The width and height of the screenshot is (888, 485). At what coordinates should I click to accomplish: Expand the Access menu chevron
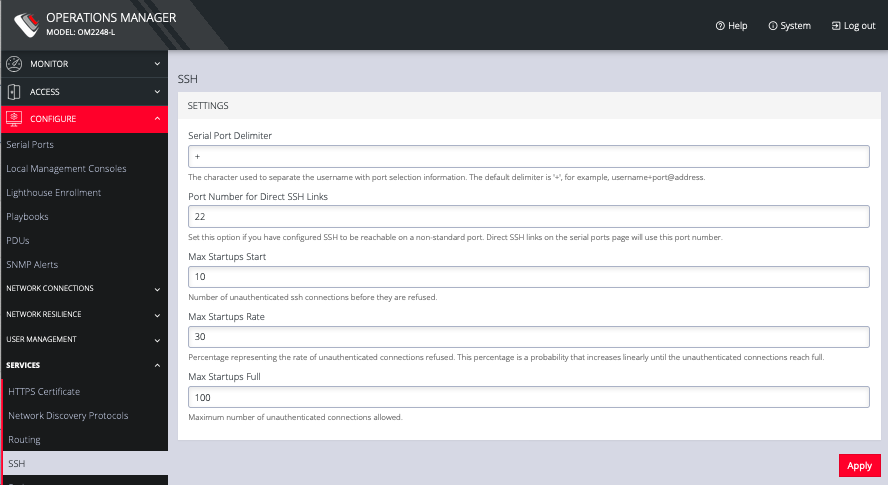tap(157, 92)
